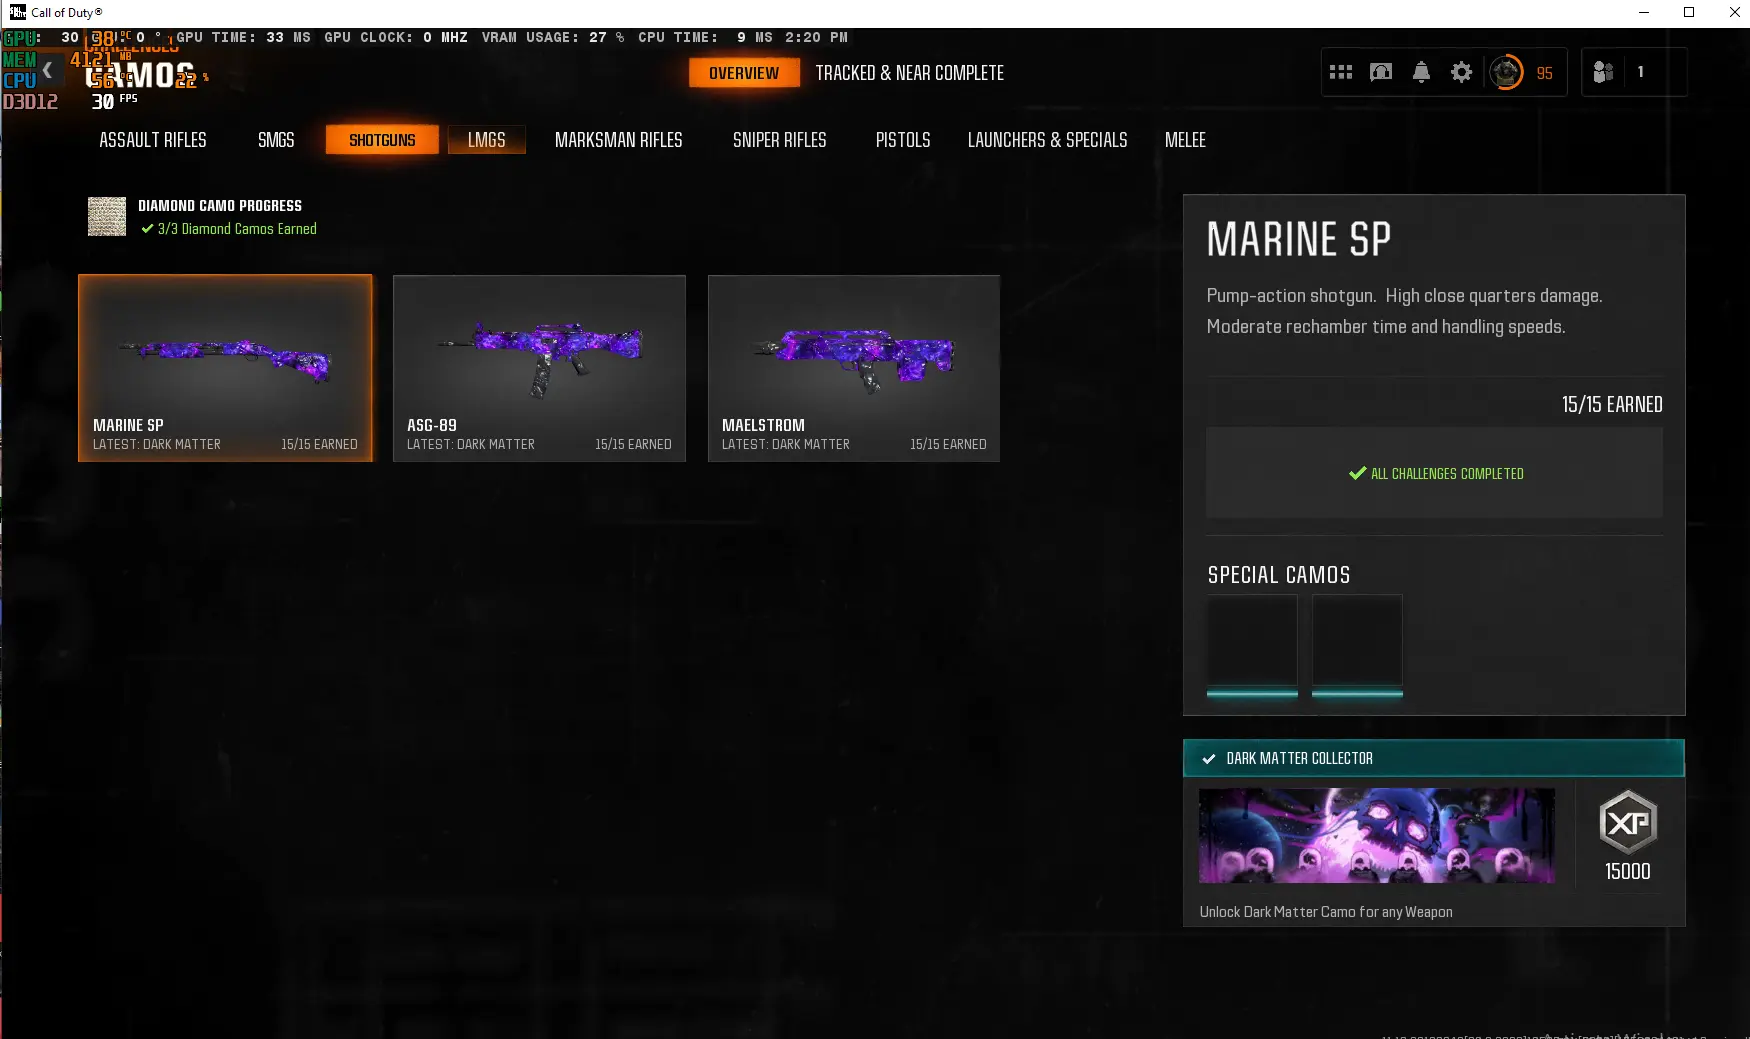Select the LMGs weapon category
The width and height of the screenshot is (1750, 1039).
coord(486,140)
